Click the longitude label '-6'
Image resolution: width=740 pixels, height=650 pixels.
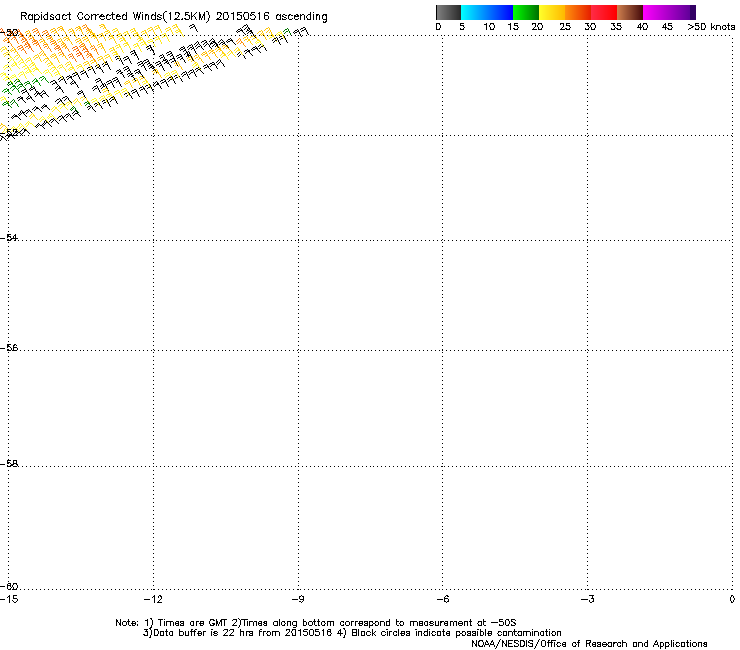[442, 599]
